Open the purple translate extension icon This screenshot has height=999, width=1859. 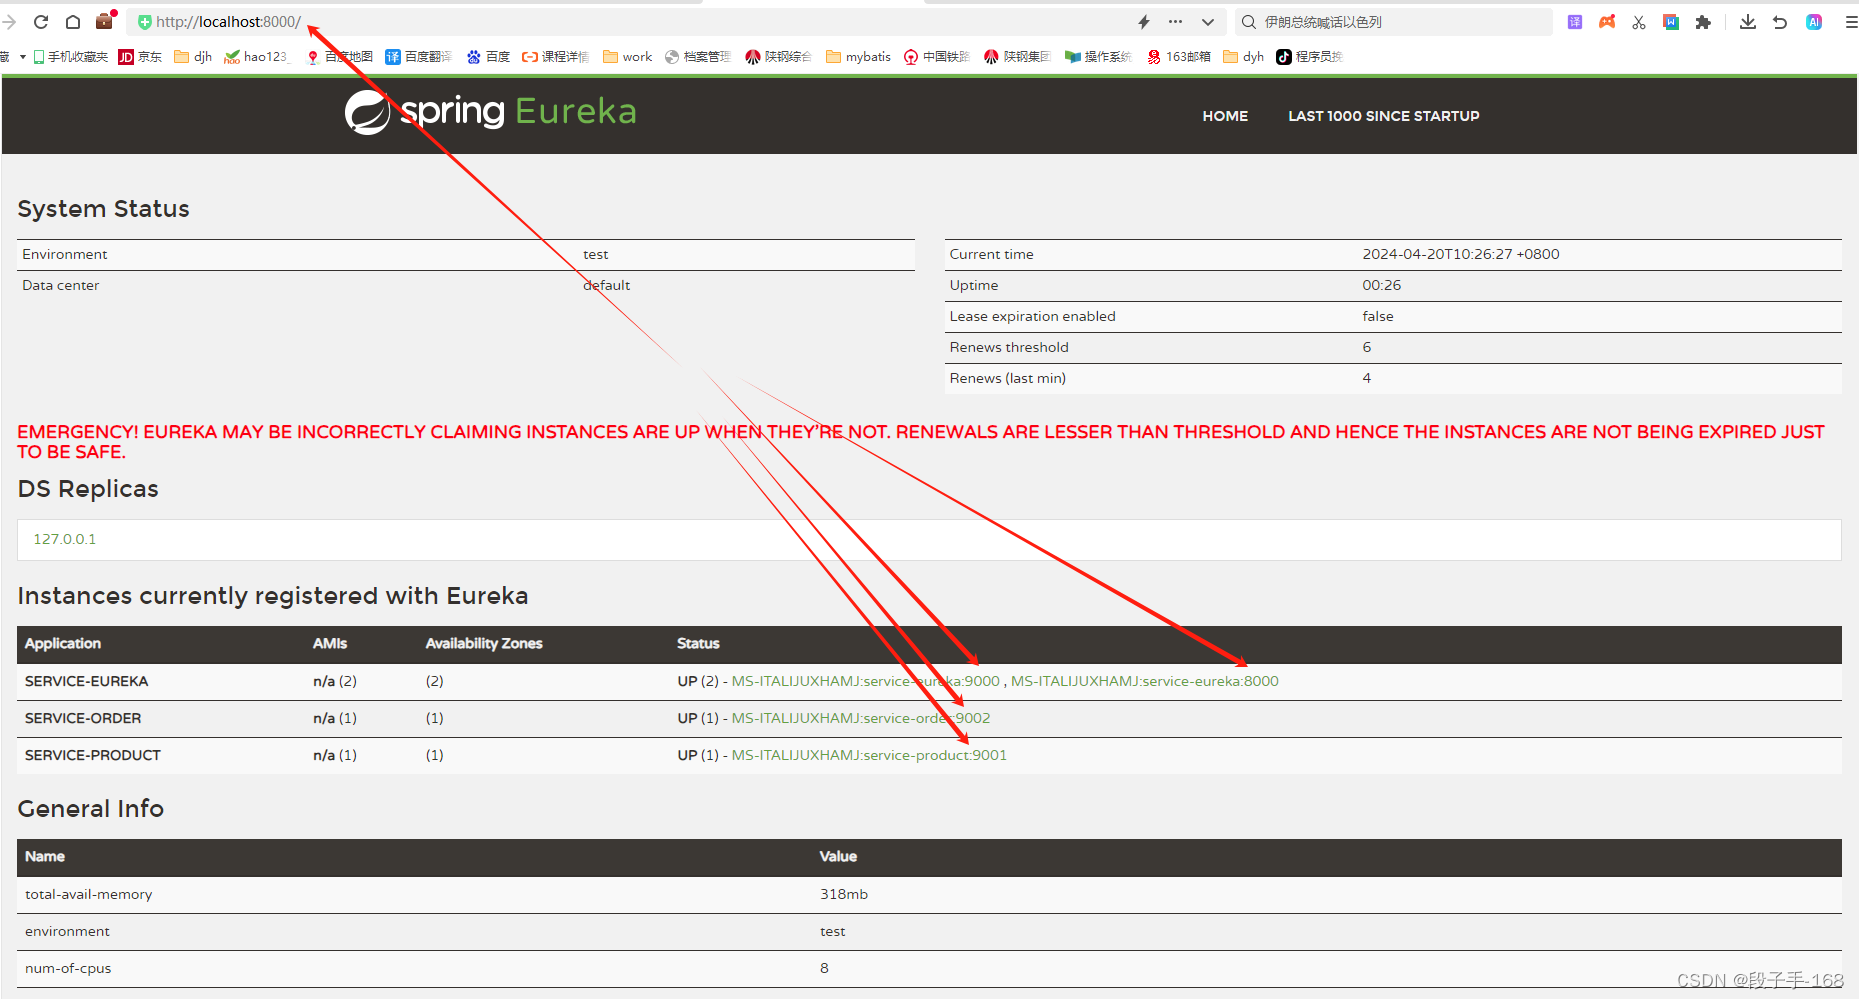click(x=1575, y=22)
